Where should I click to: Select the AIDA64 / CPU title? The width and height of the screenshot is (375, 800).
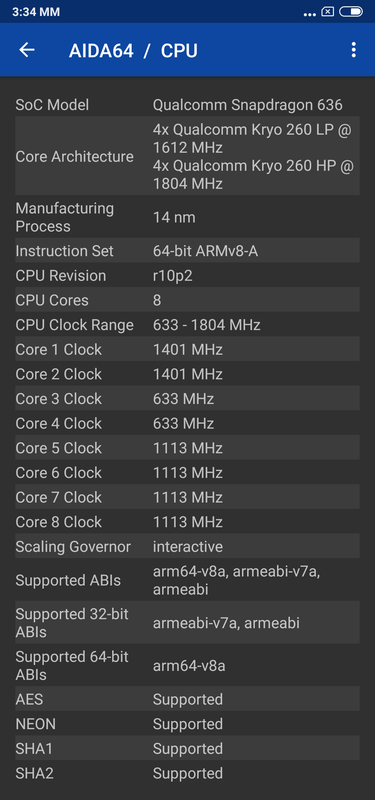tap(133, 51)
